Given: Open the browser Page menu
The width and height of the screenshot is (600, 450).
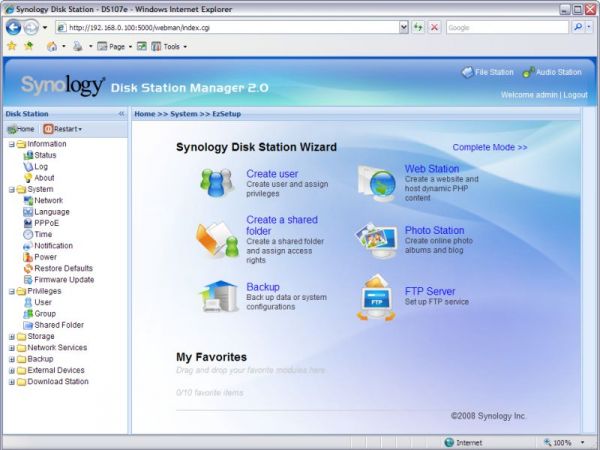Looking at the screenshot, I should [x=115, y=47].
